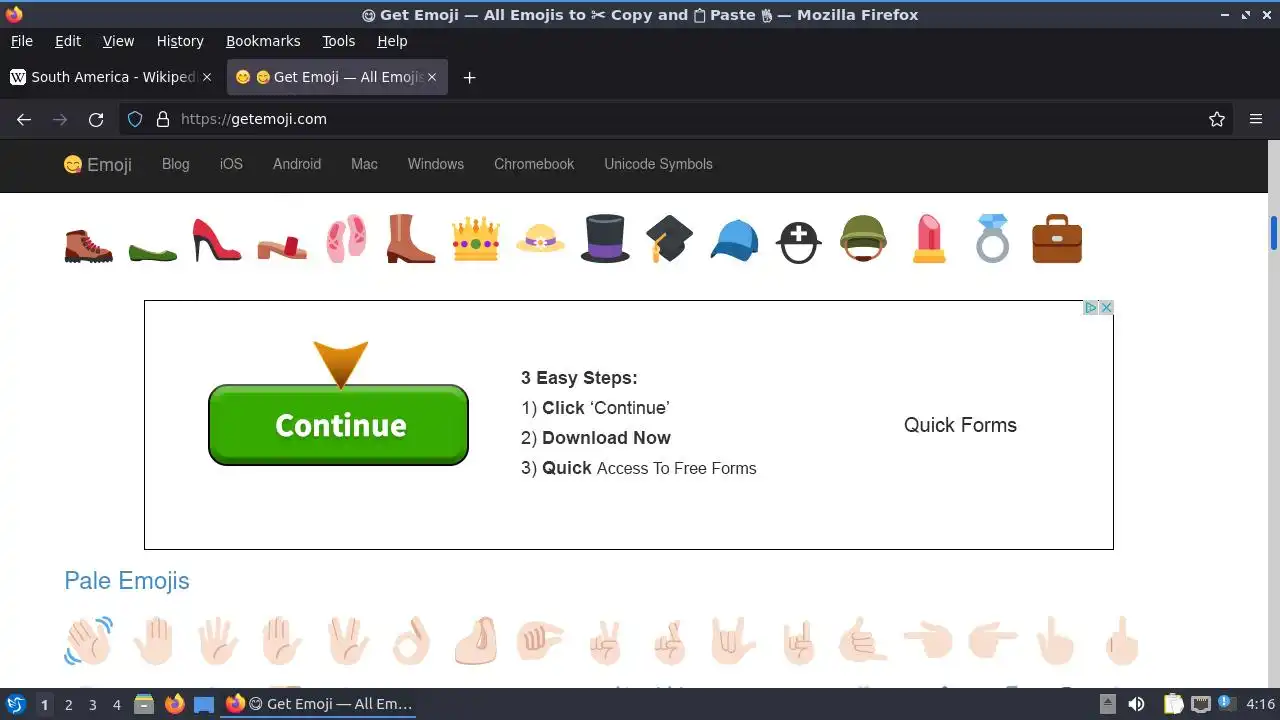Copy the pale middle finger emoji
This screenshot has height=720, width=1280.
point(1121,641)
